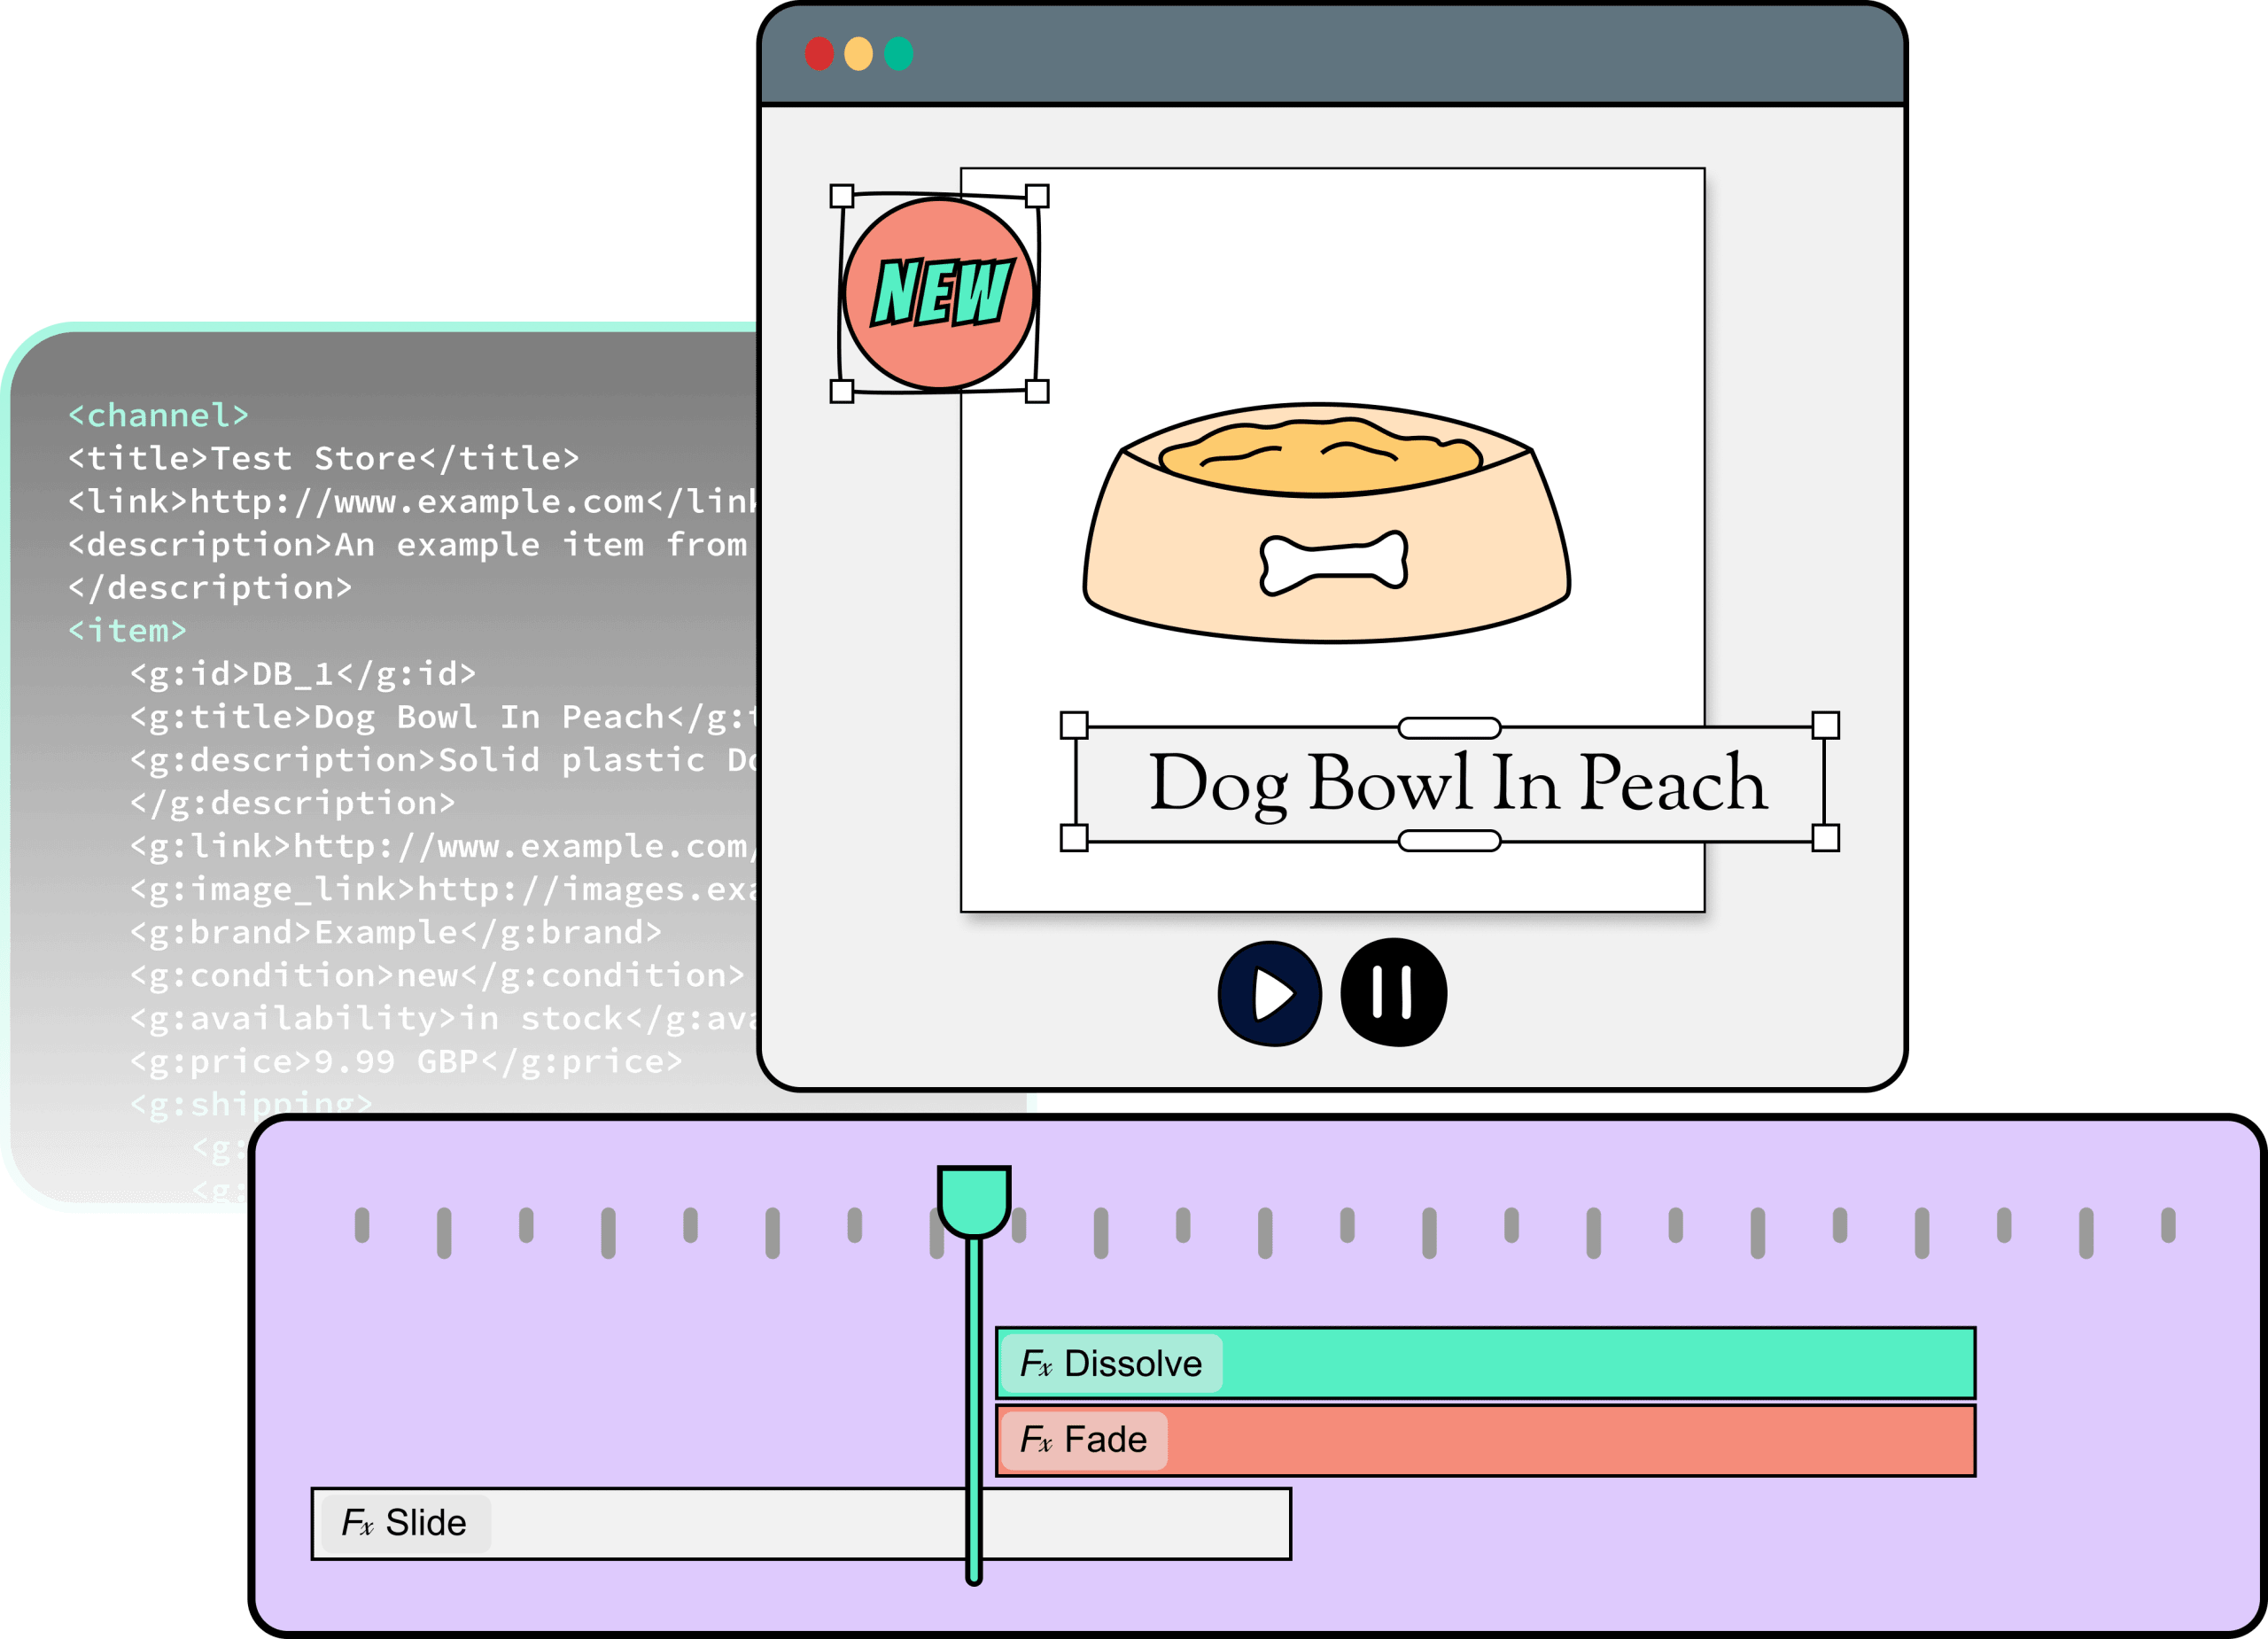Click the Fx Fade label
Image resolution: width=2268 pixels, height=1639 pixels.
(1084, 1440)
